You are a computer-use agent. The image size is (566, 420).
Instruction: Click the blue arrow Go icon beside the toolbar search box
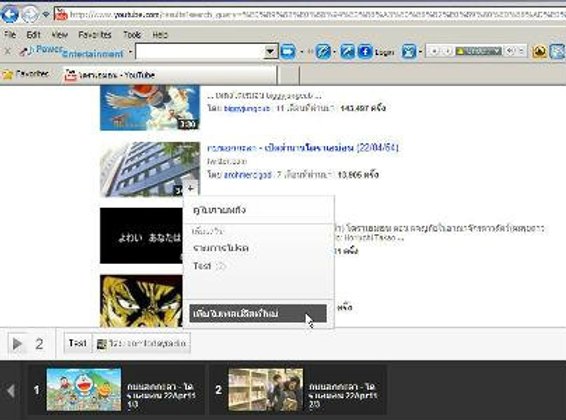click(x=288, y=52)
